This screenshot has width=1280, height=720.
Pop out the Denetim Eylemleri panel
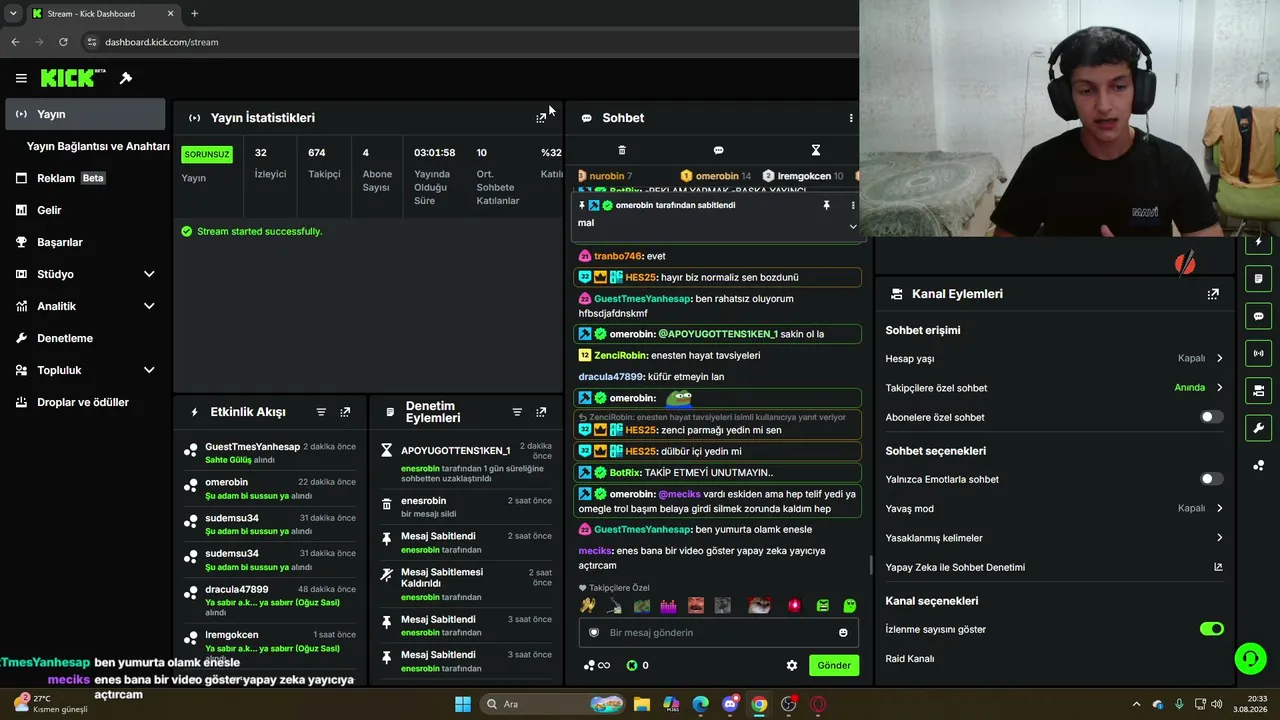[541, 412]
